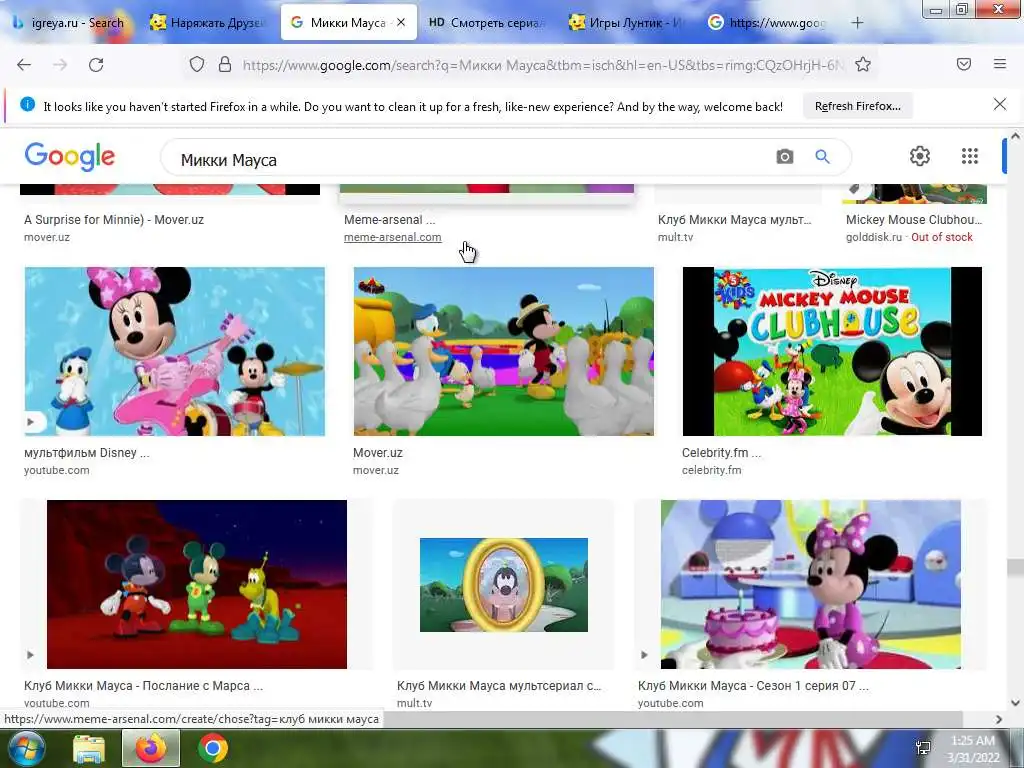Image resolution: width=1024 pixels, height=768 pixels.
Task: Click the network icon in system tray
Action: 923,748
